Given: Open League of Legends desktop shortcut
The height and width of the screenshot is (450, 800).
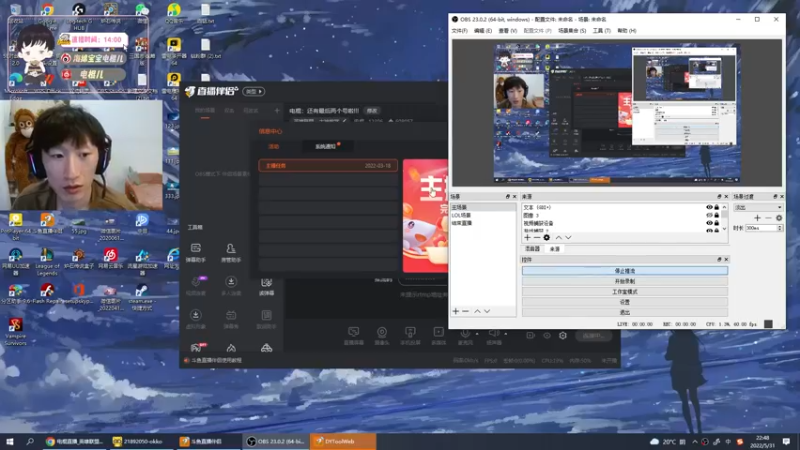Looking at the screenshot, I should point(47,262).
